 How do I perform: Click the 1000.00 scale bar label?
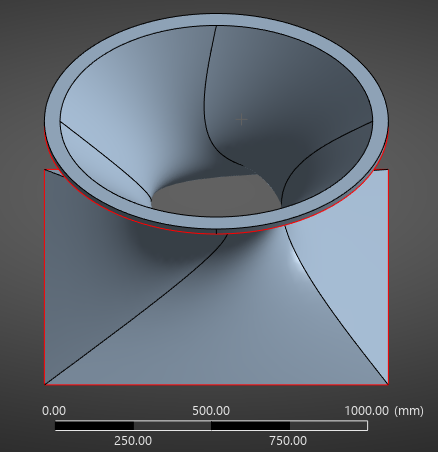pyautogui.click(x=366, y=410)
